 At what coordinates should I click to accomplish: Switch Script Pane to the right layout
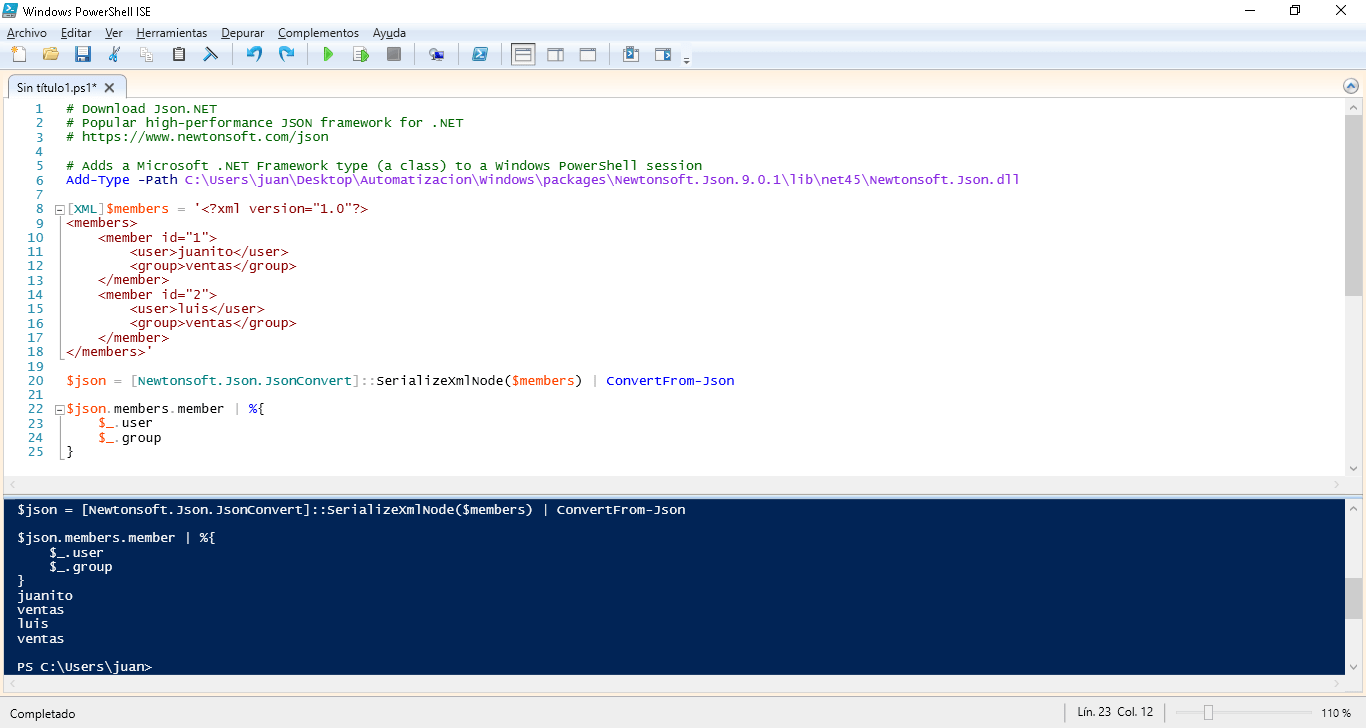pos(555,54)
